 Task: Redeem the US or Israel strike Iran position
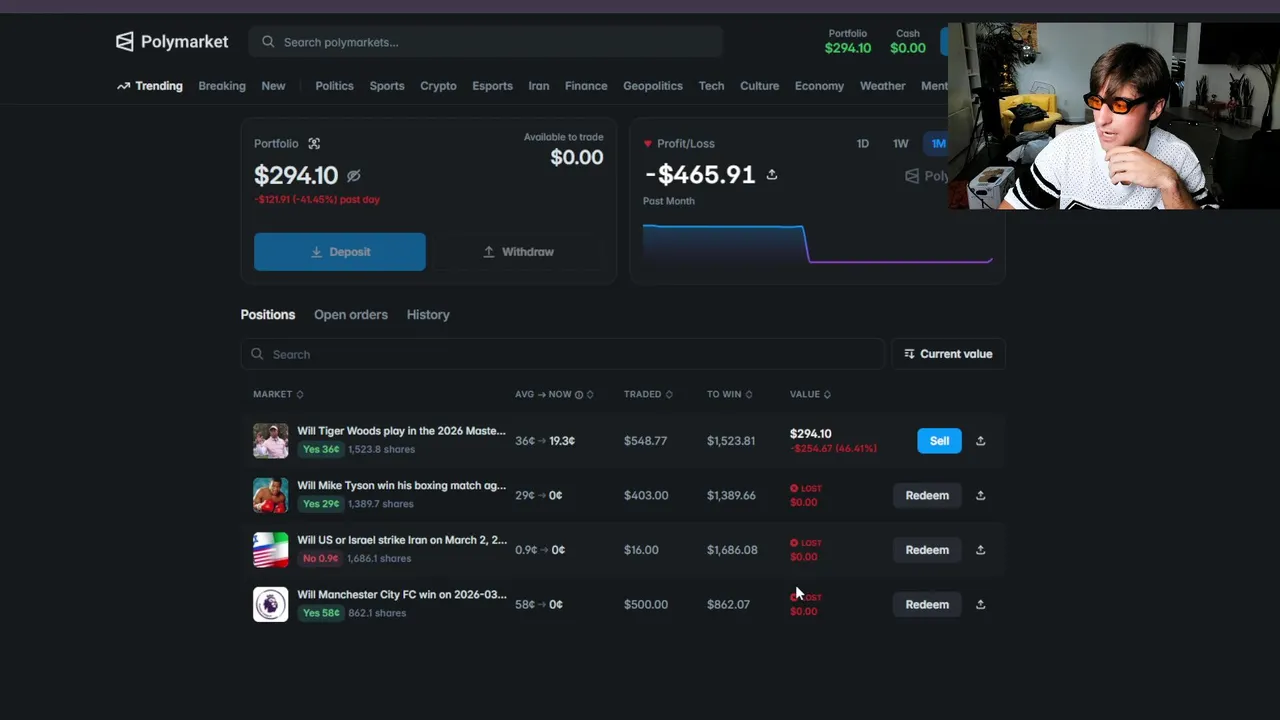tap(927, 550)
